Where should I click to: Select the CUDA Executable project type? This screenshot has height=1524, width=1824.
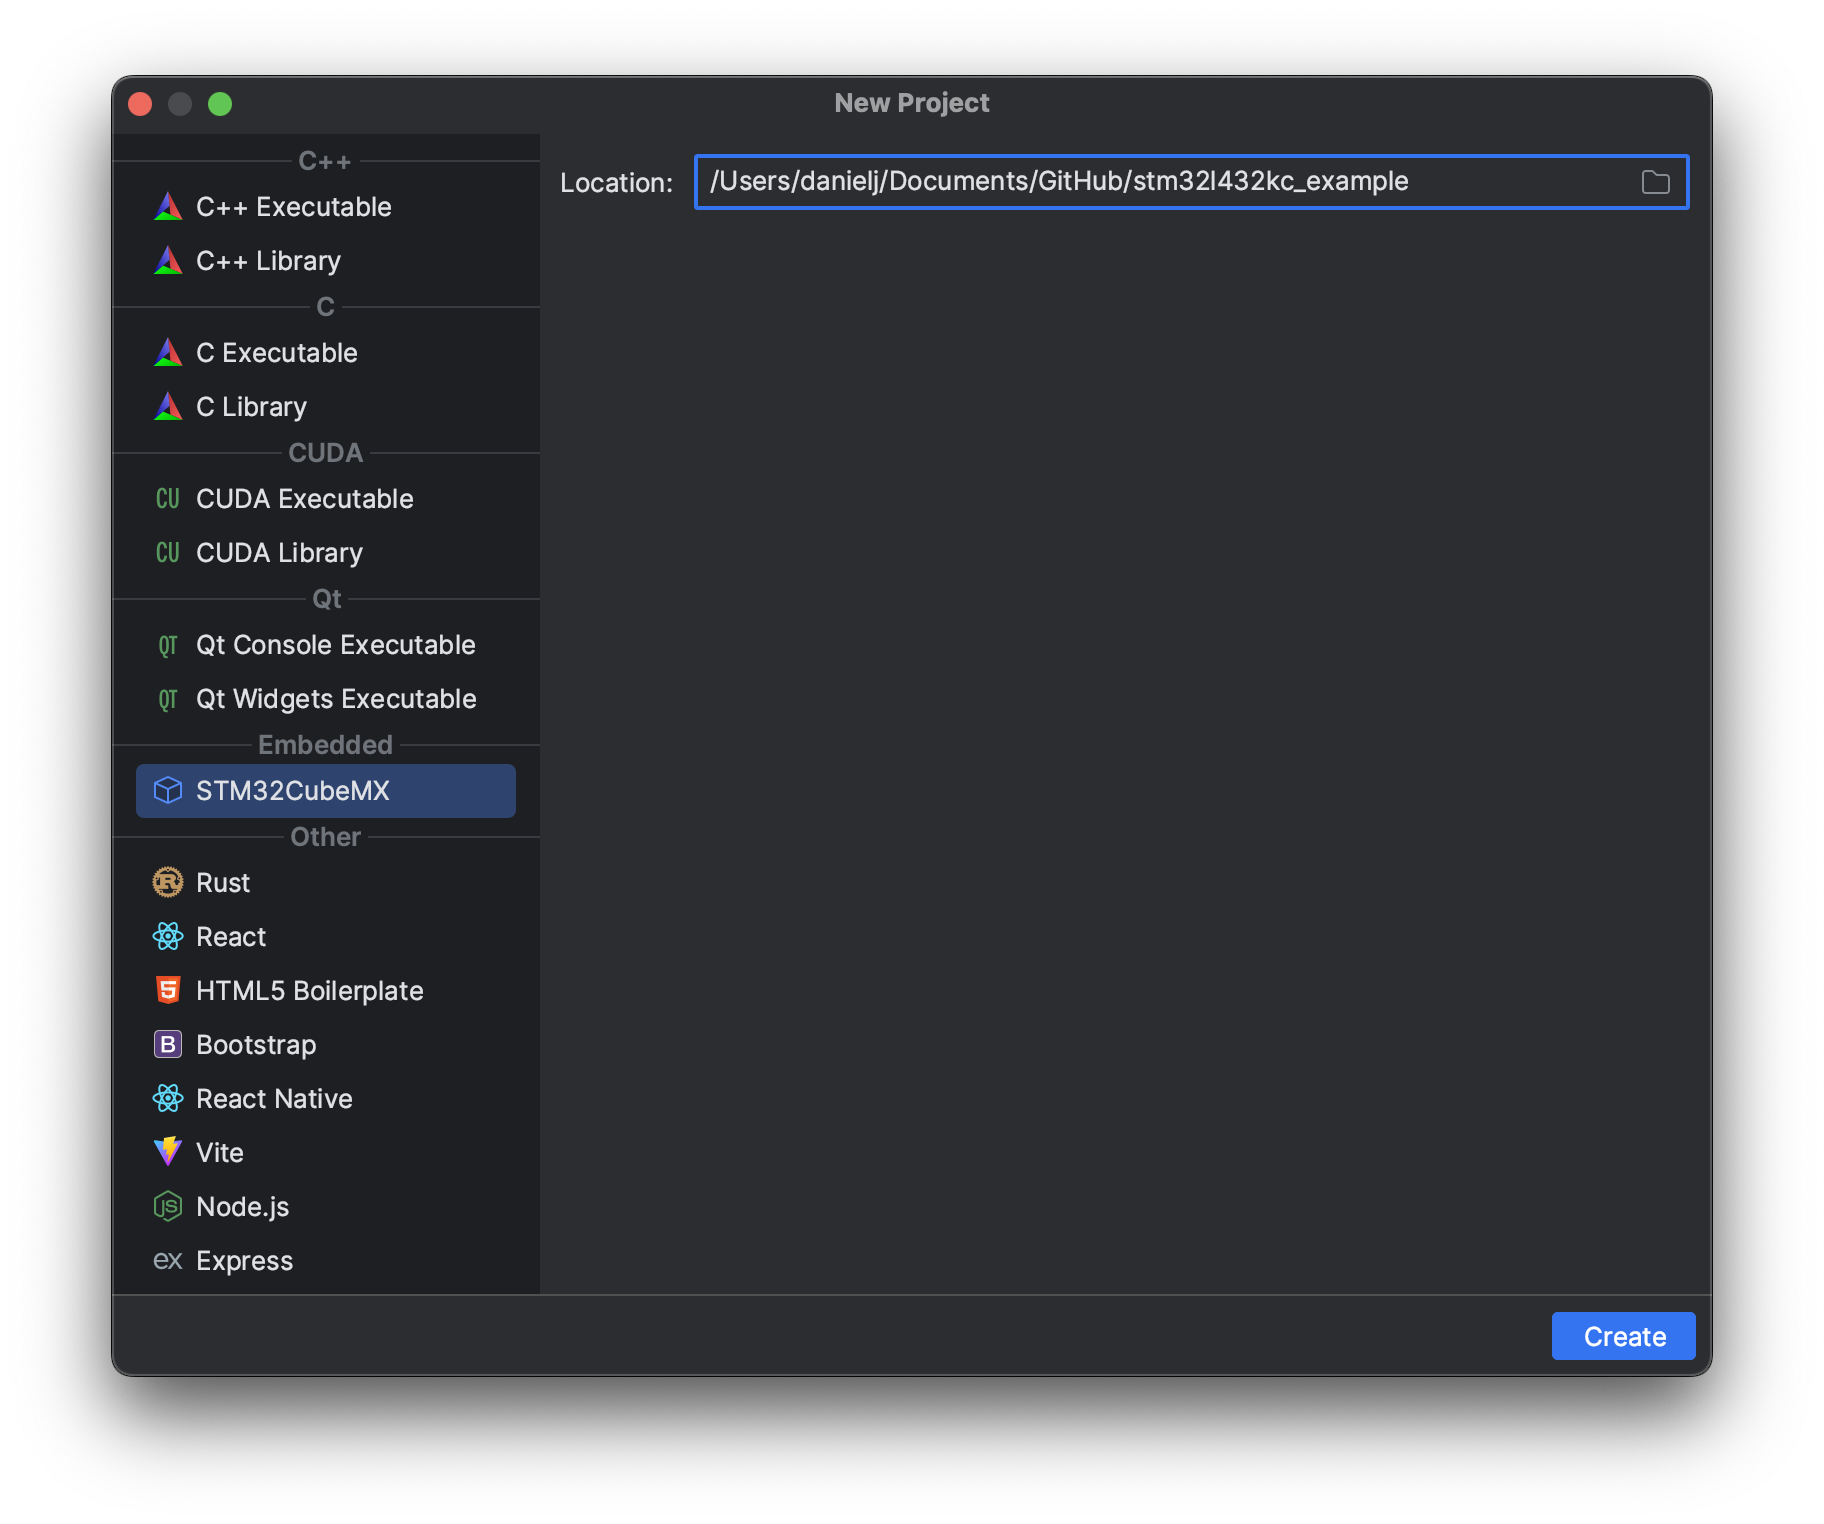click(304, 498)
